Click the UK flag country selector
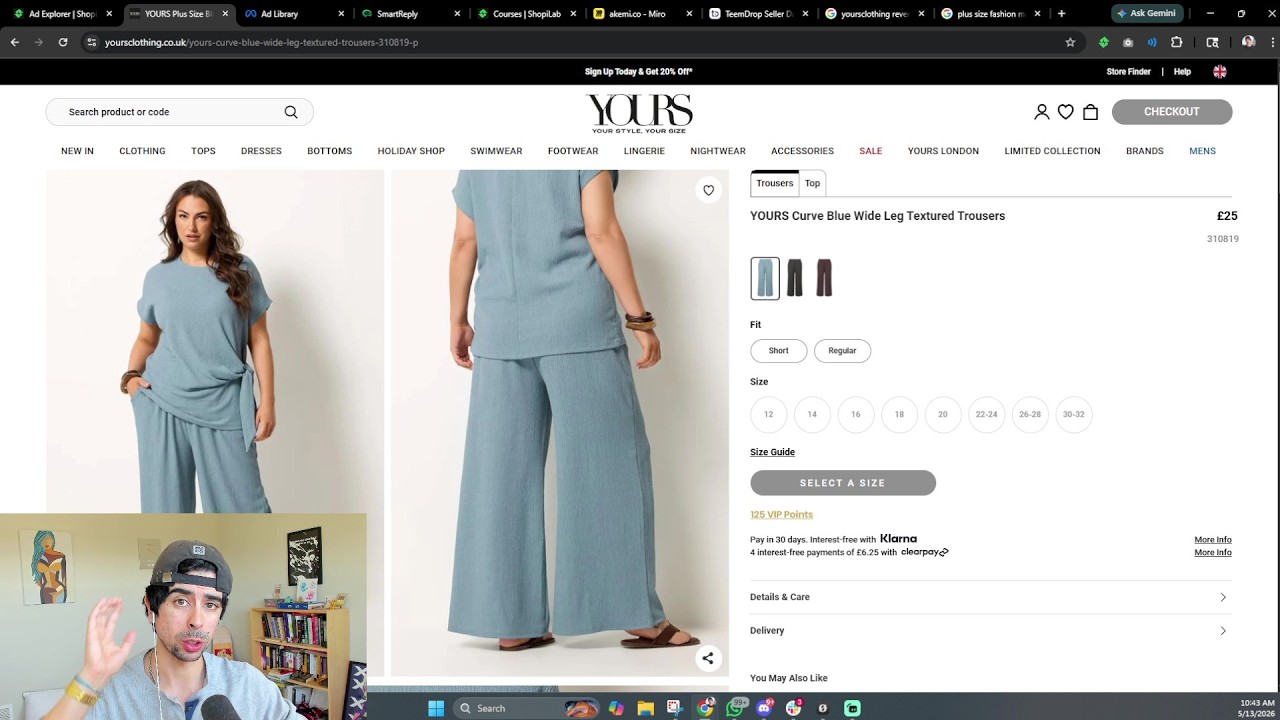This screenshot has width=1280, height=720. coord(1220,72)
